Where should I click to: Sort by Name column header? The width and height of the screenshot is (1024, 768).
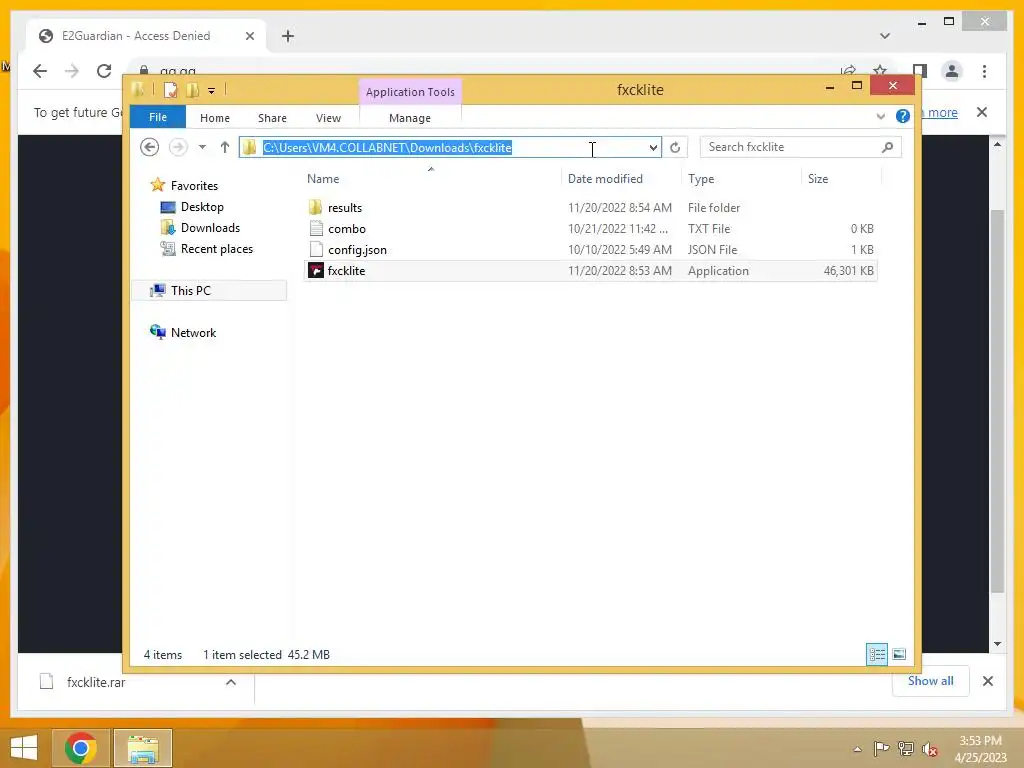[323, 179]
